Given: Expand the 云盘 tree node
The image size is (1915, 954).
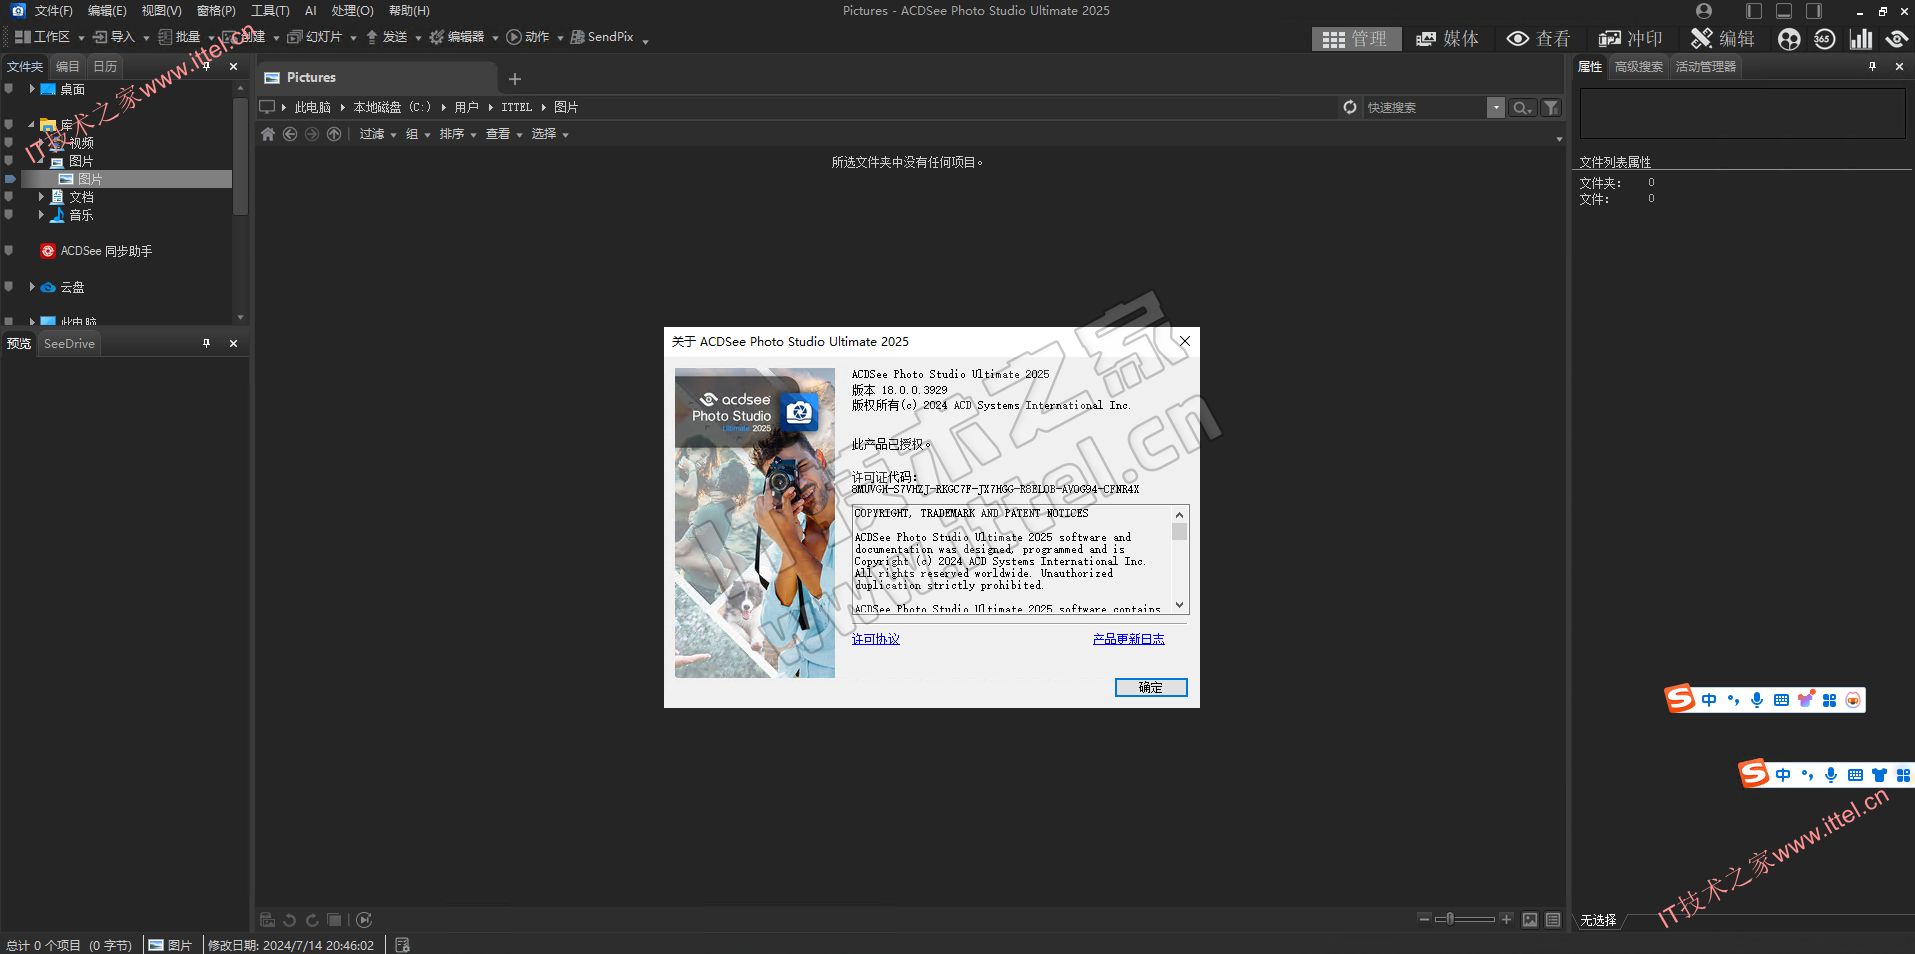Looking at the screenshot, I should (x=32, y=287).
